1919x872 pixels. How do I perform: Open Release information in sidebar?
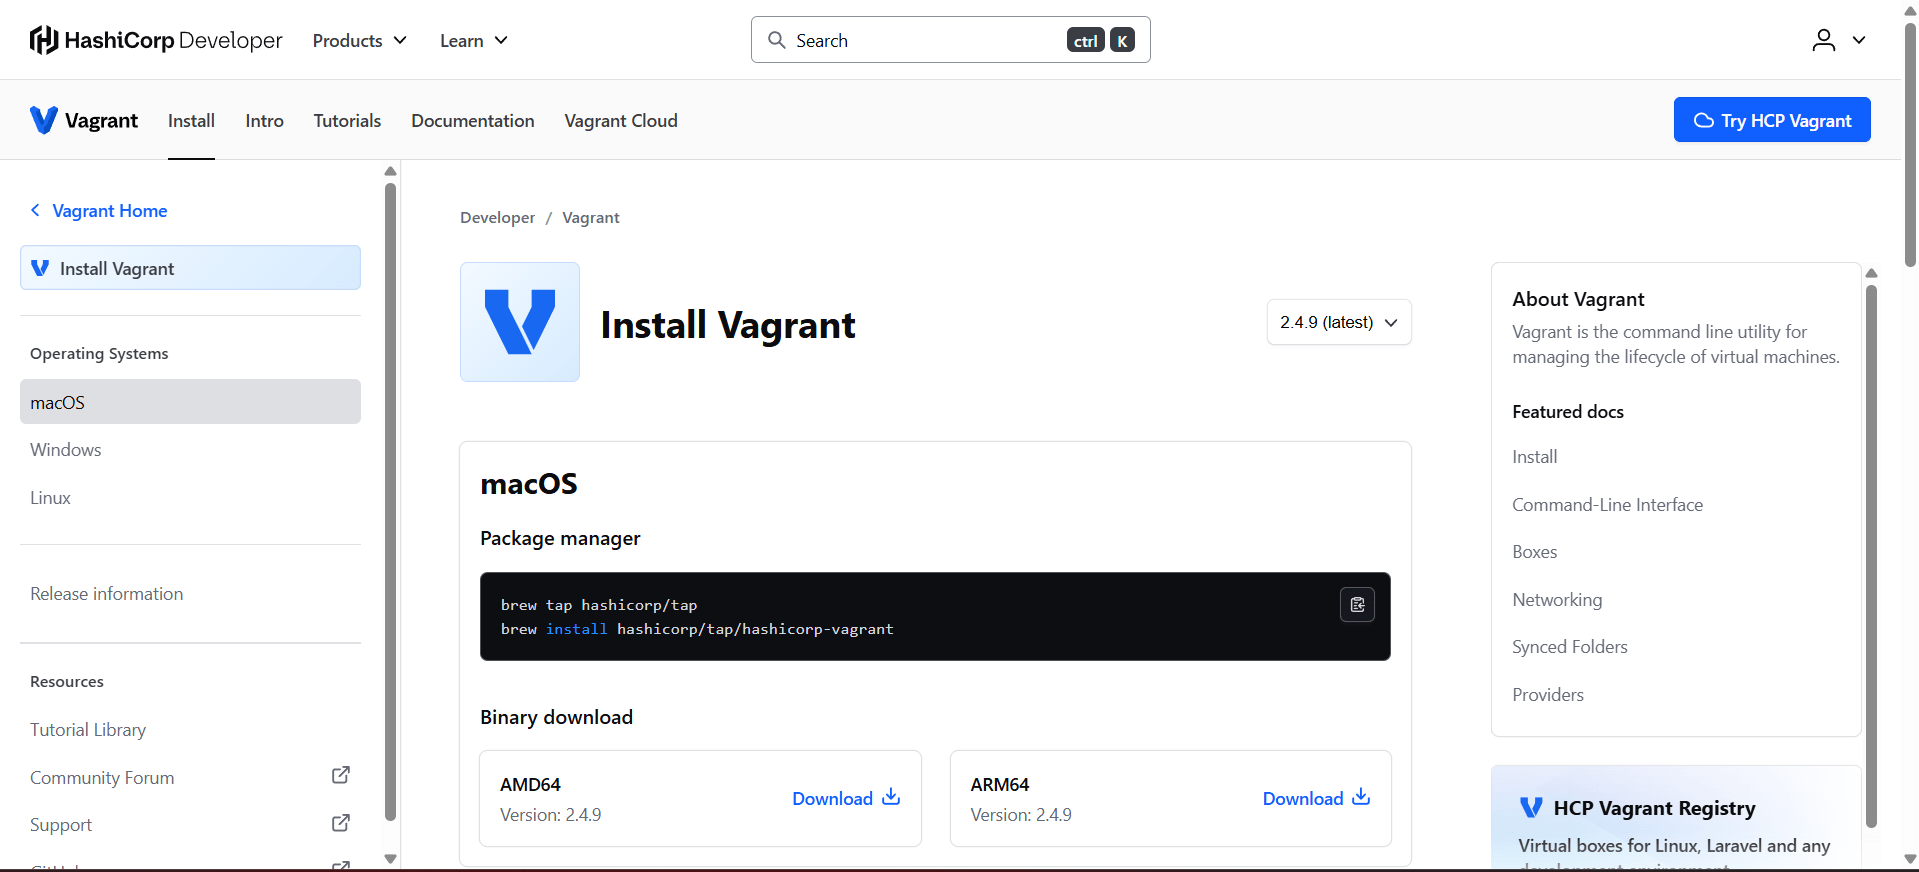click(107, 594)
